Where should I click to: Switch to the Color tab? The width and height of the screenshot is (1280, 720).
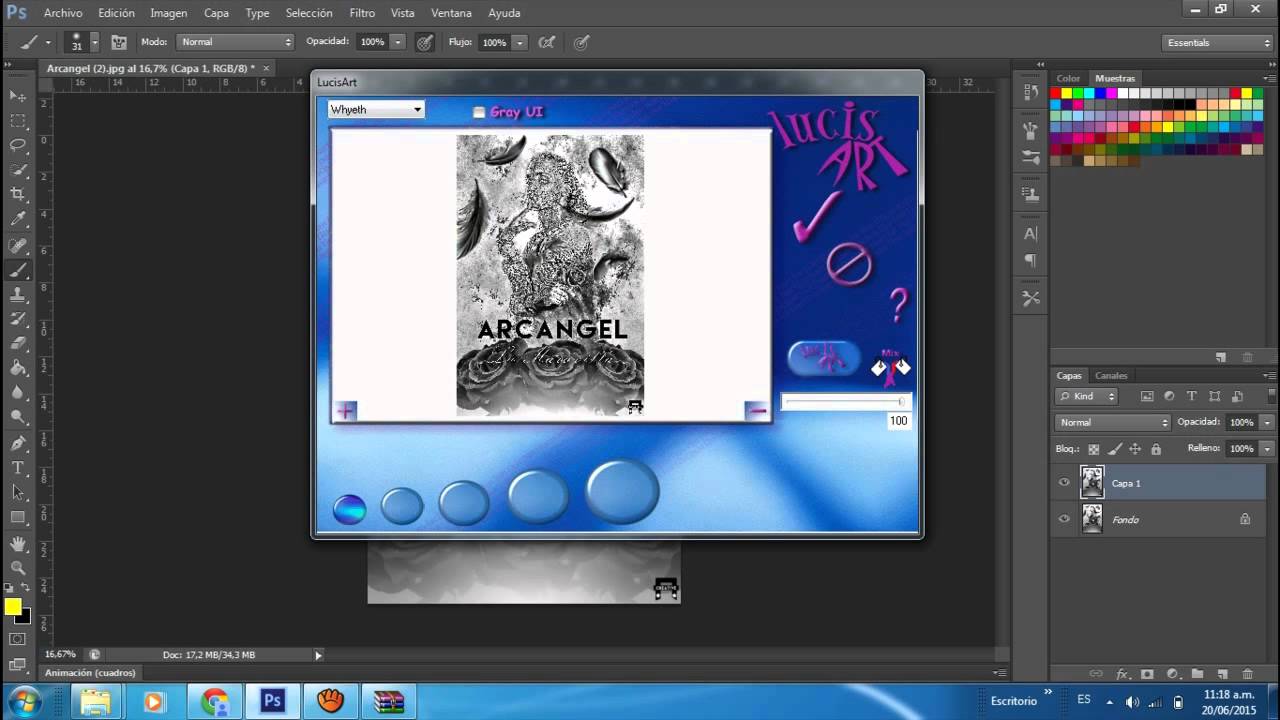pyautogui.click(x=1068, y=78)
